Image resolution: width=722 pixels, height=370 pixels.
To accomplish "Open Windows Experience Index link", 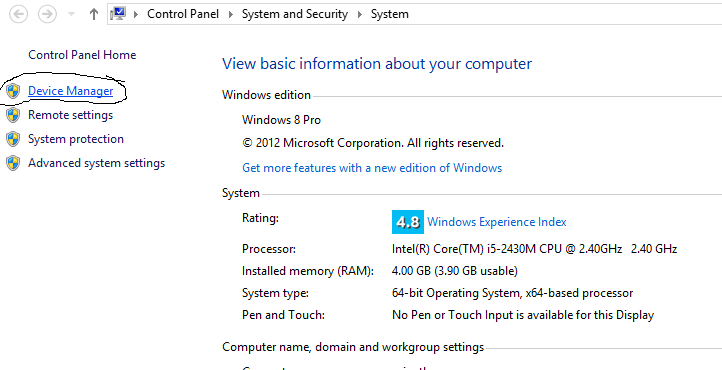I will click(x=497, y=222).
